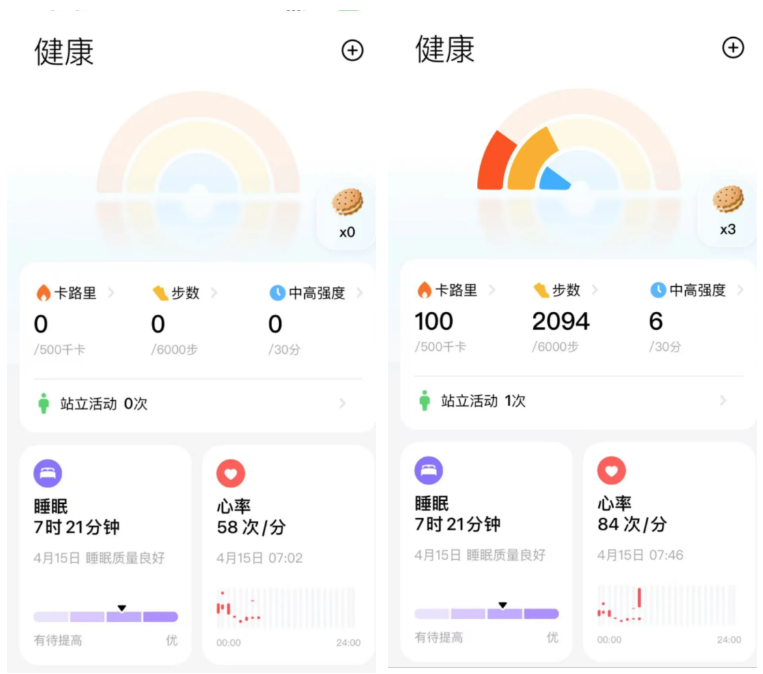This screenshot has height=674, width=763.
Task: Tap the purple bed icon on the left sleep card
Action: [x=48, y=474]
